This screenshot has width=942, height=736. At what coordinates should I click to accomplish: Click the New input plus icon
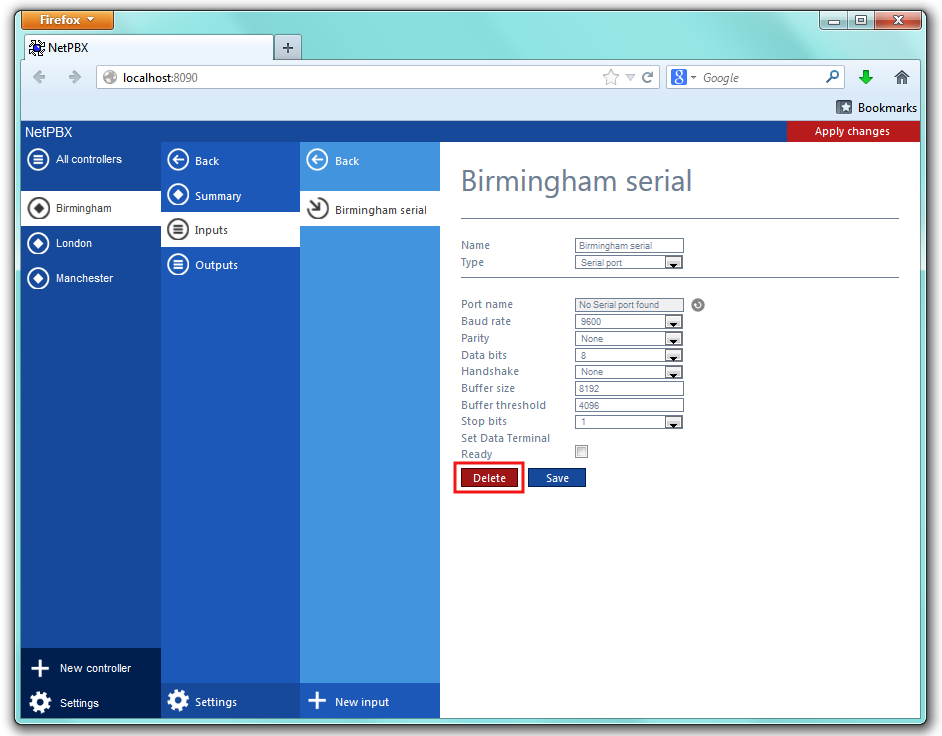coord(317,701)
